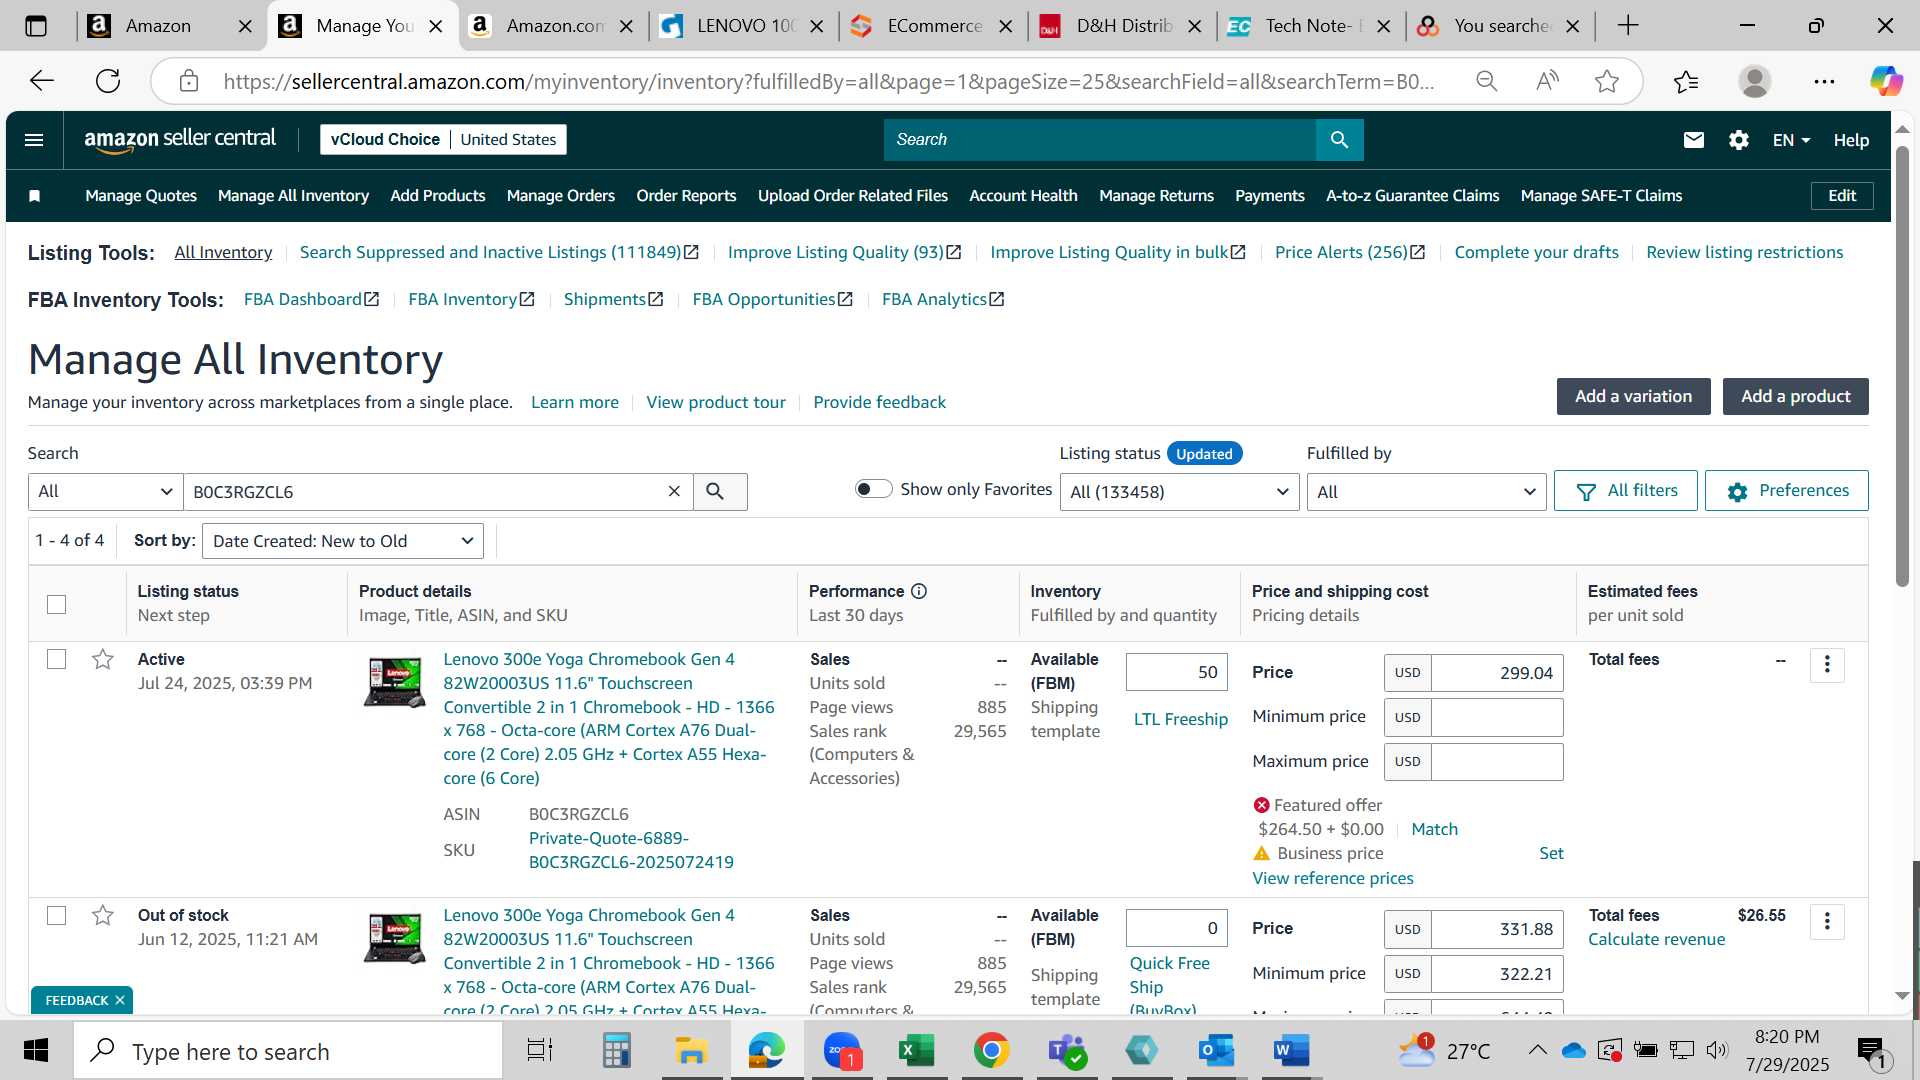
Task: Open Add Products in navigation bar
Action: click(x=437, y=196)
